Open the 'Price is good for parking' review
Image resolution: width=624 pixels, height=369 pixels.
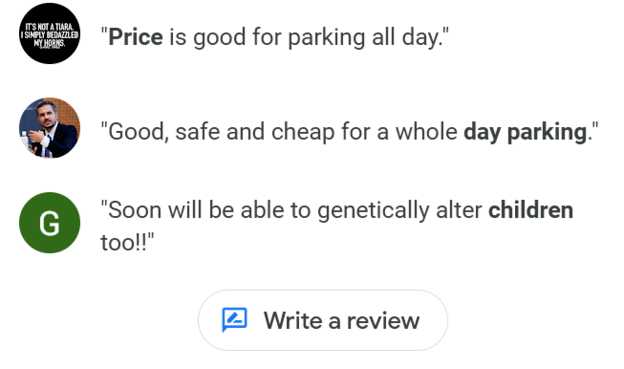[275, 37]
